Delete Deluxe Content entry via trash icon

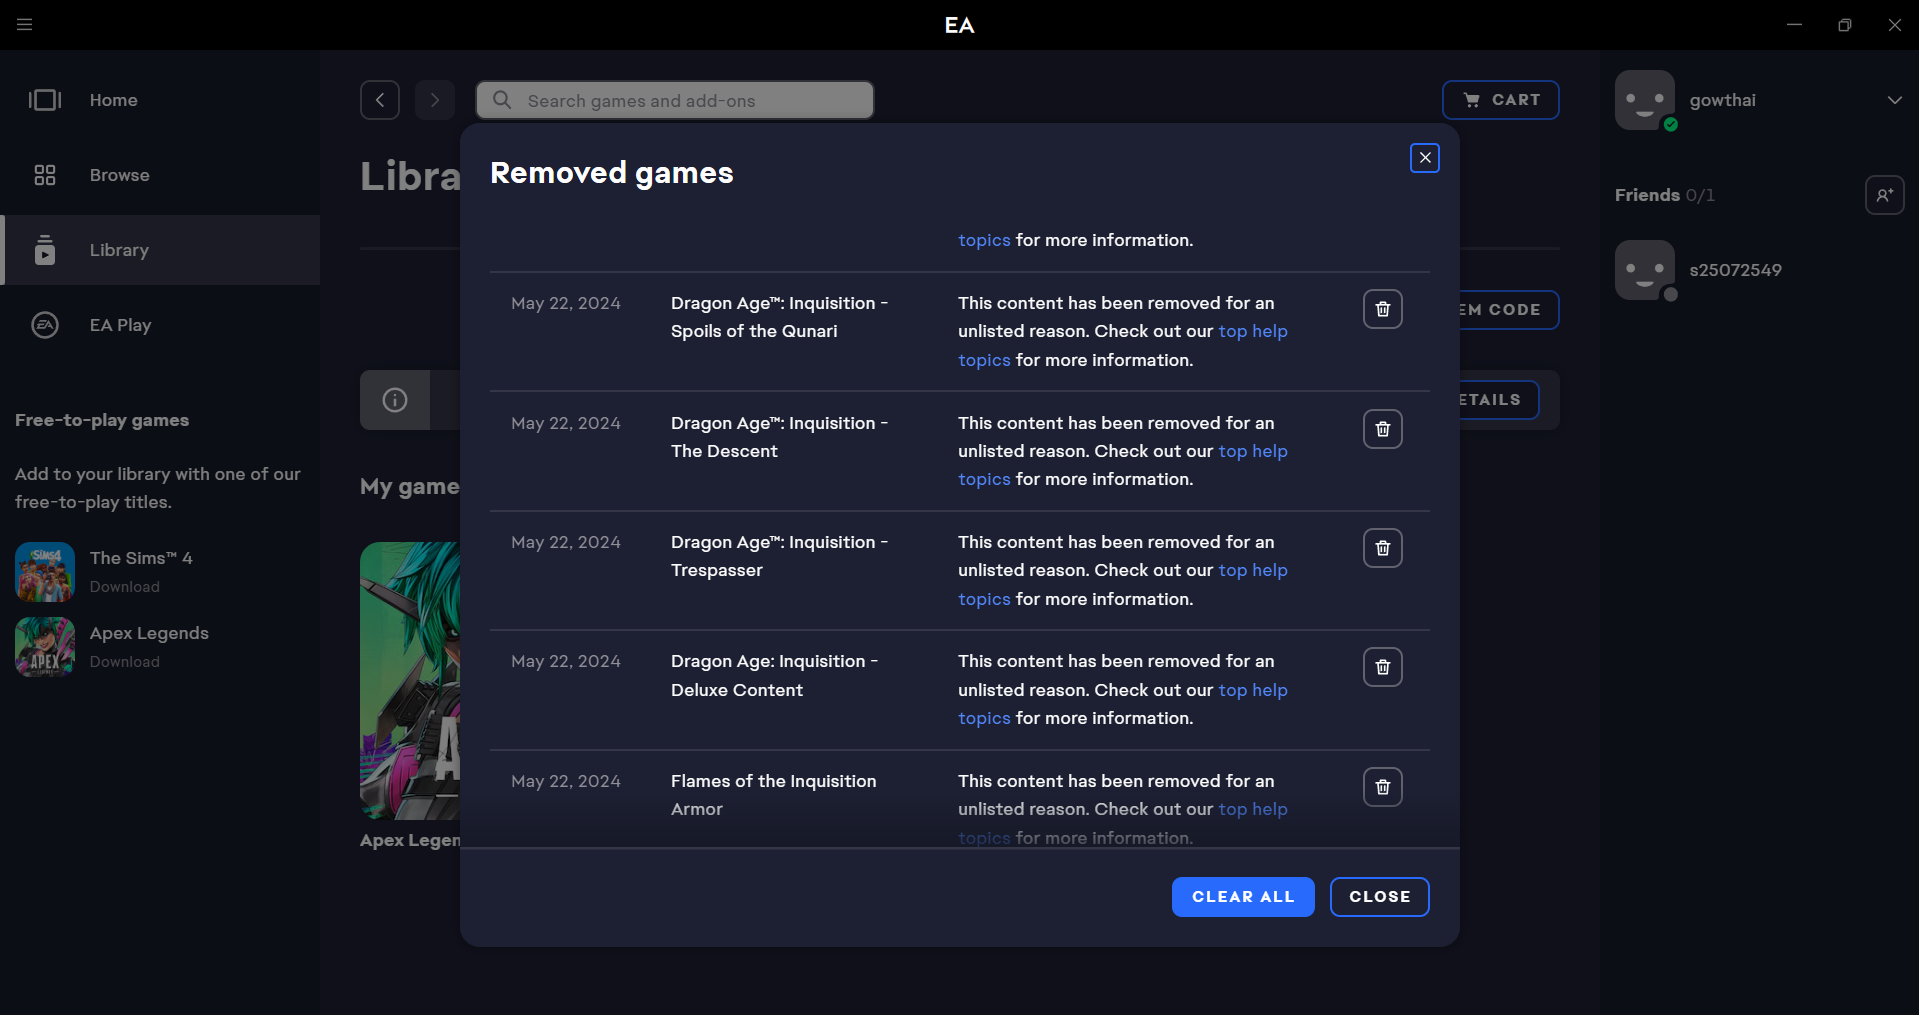click(x=1382, y=667)
